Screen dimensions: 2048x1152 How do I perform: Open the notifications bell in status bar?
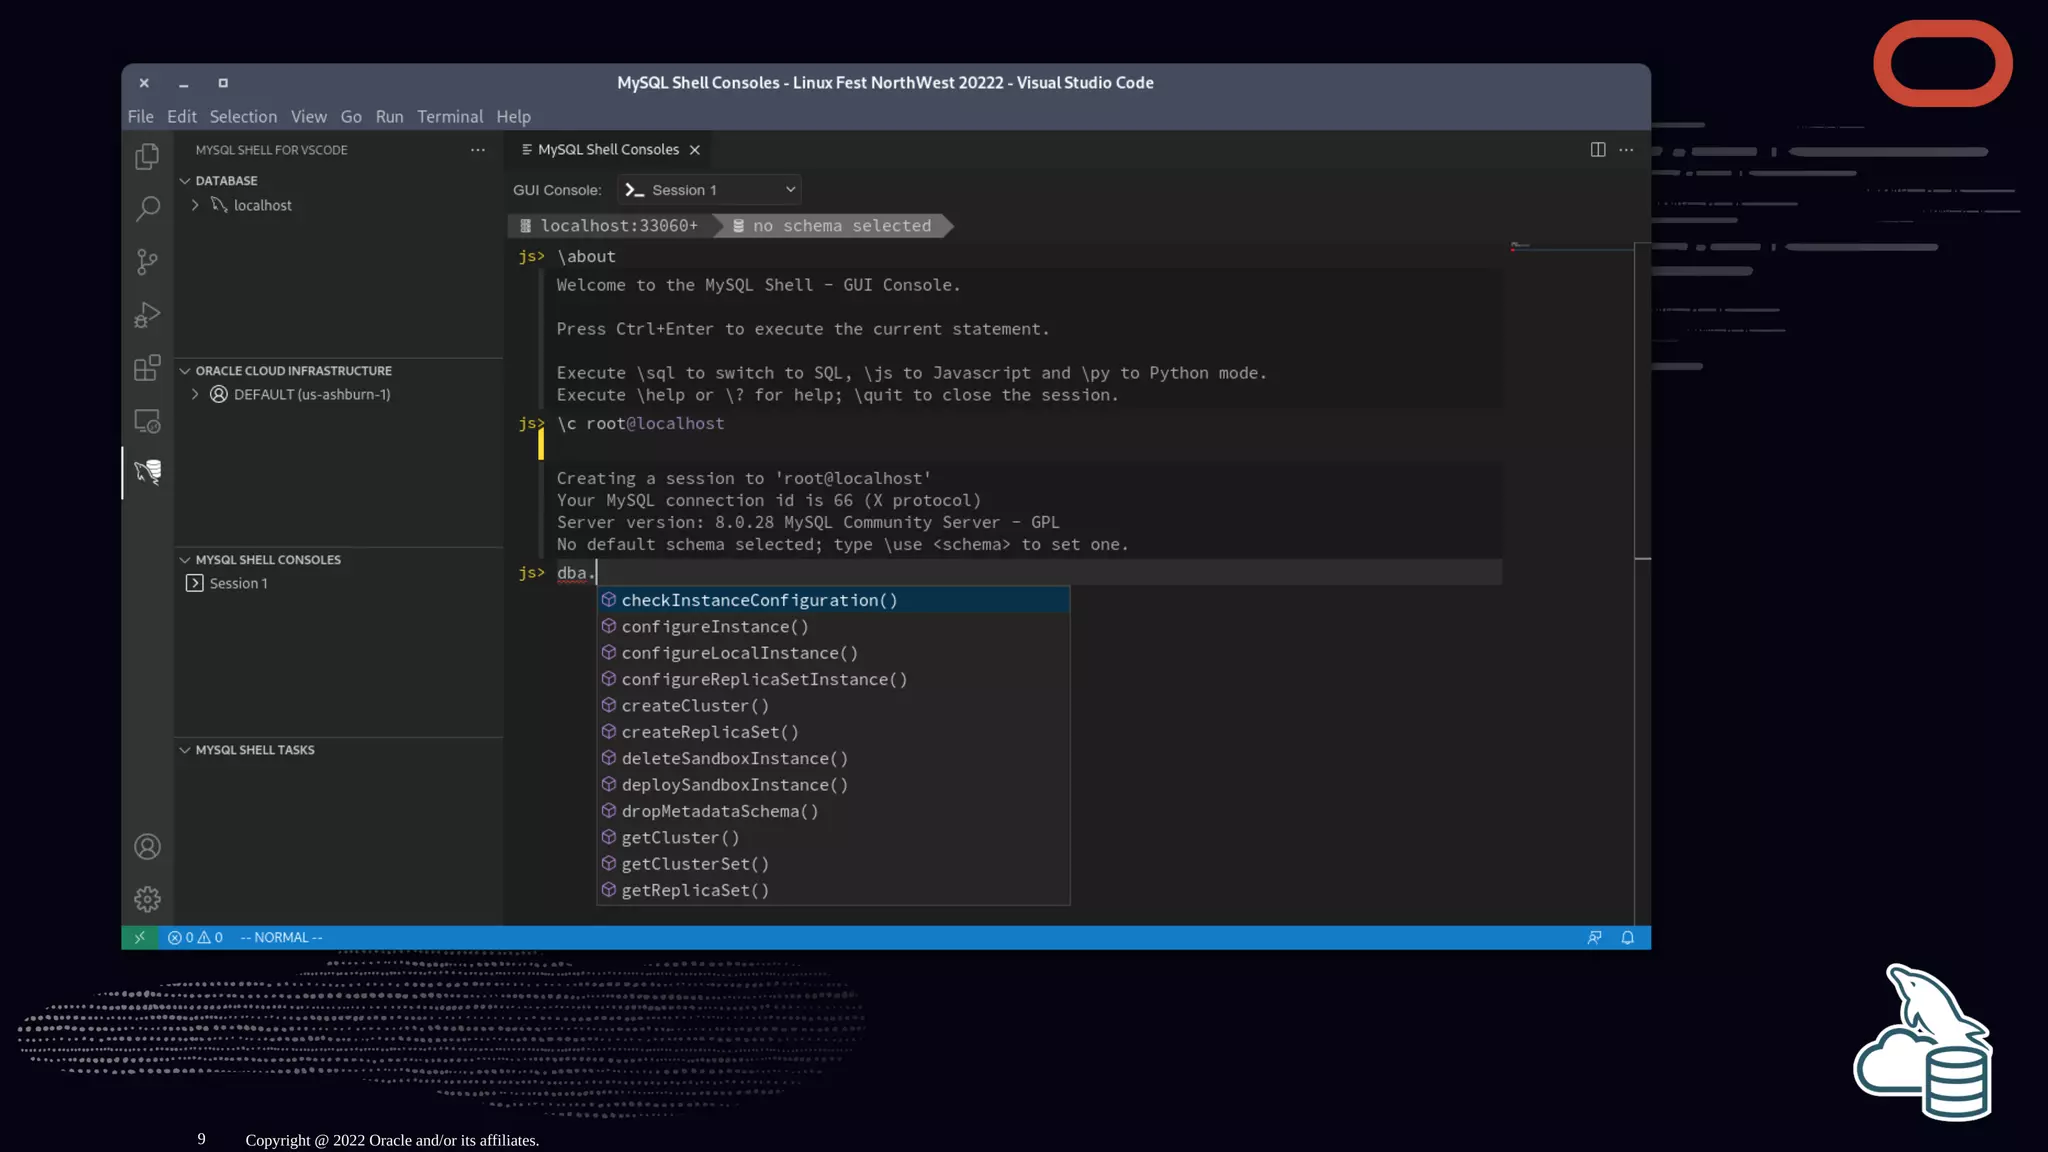coord(1627,938)
